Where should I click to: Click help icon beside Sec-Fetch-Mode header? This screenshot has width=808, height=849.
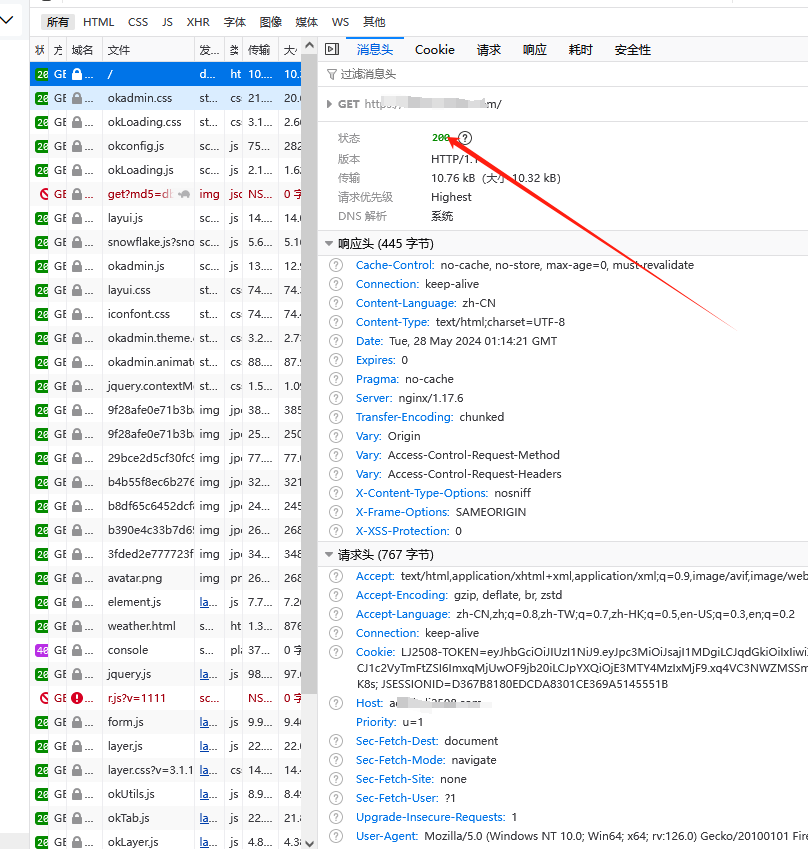coord(336,760)
